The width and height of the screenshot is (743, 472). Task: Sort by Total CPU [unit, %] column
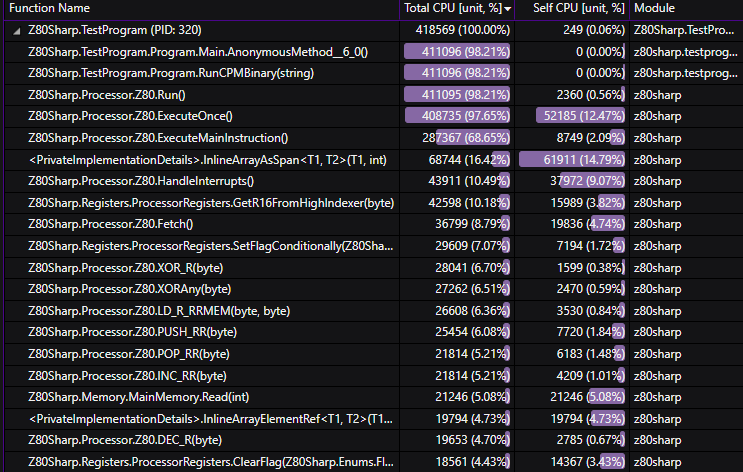(x=453, y=8)
